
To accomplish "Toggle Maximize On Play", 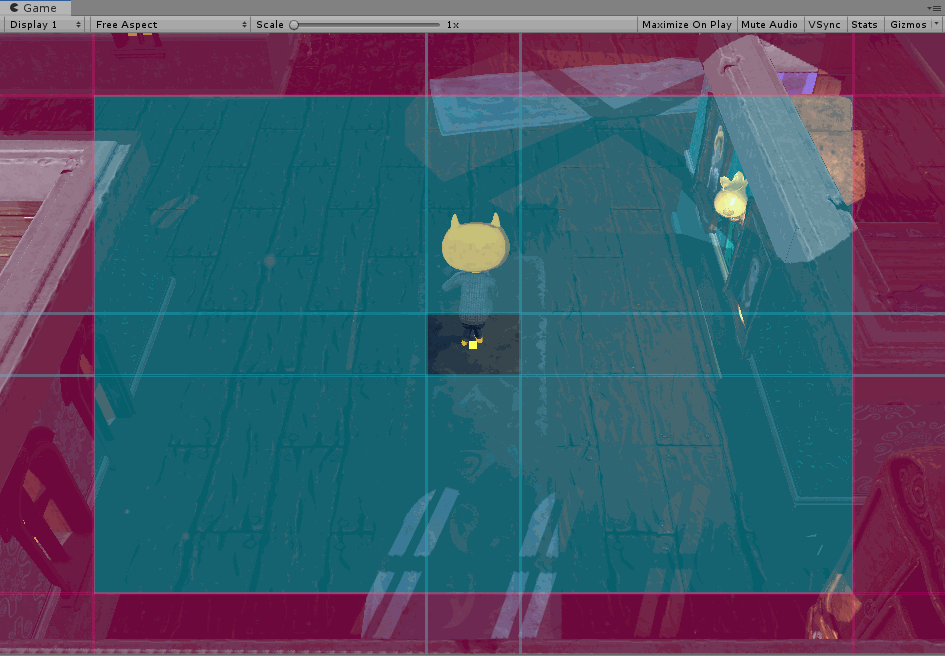I will [x=686, y=25].
